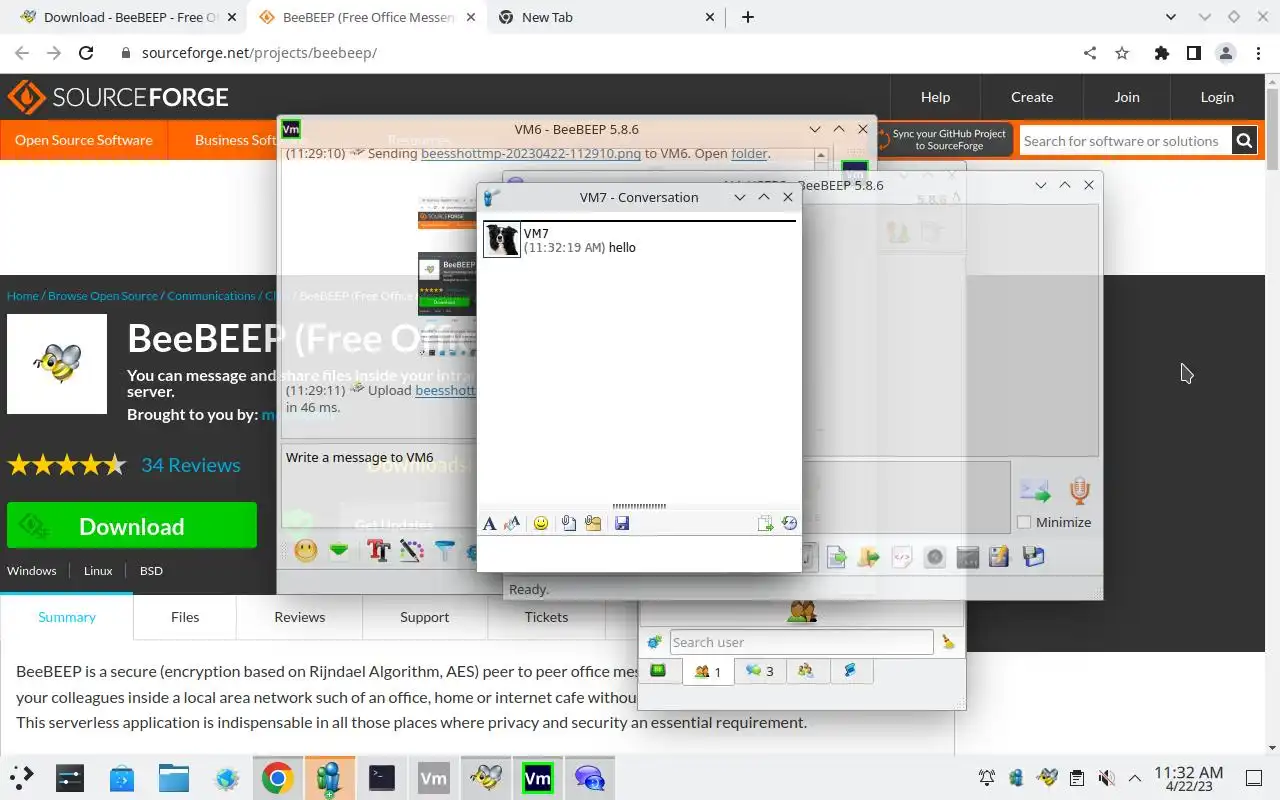Click the send folder icon in BeeBEEP toolbar

[868, 557]
